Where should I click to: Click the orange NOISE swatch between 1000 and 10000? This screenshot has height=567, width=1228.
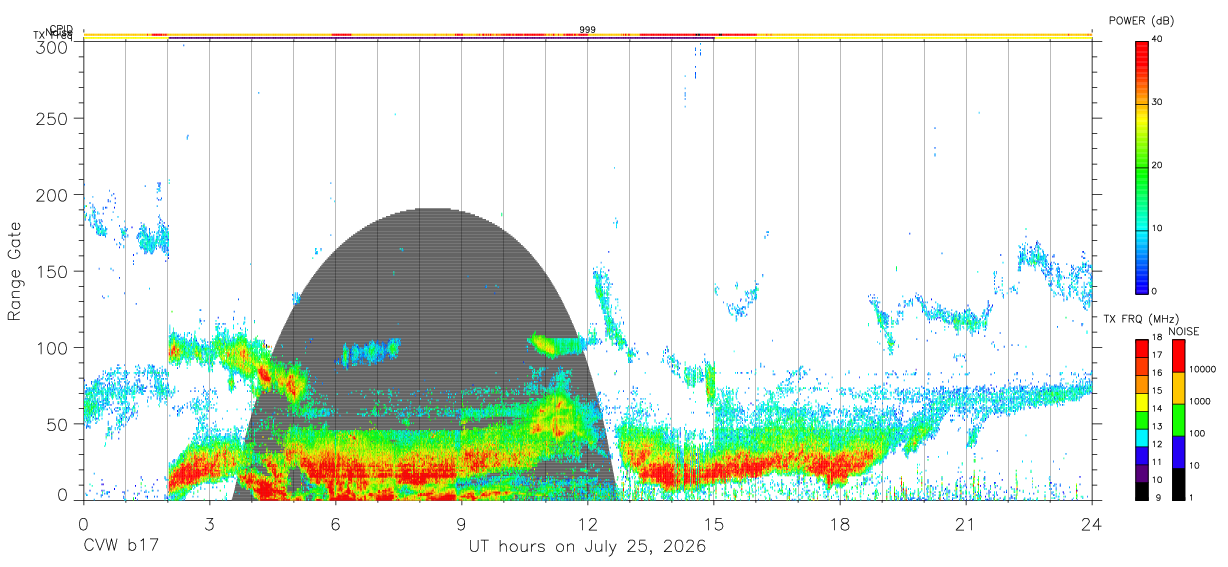coord(1179,388)
